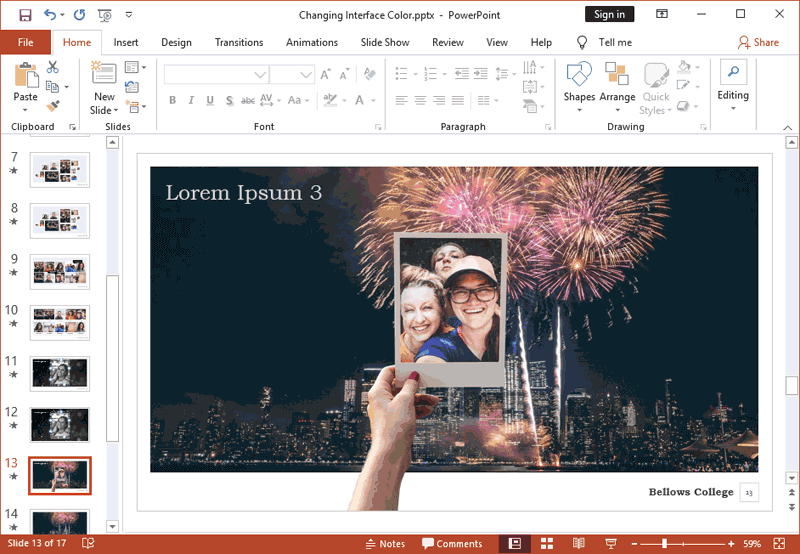Click the Share button
Screen dimensions: 800x554
[x=758, y=43]
